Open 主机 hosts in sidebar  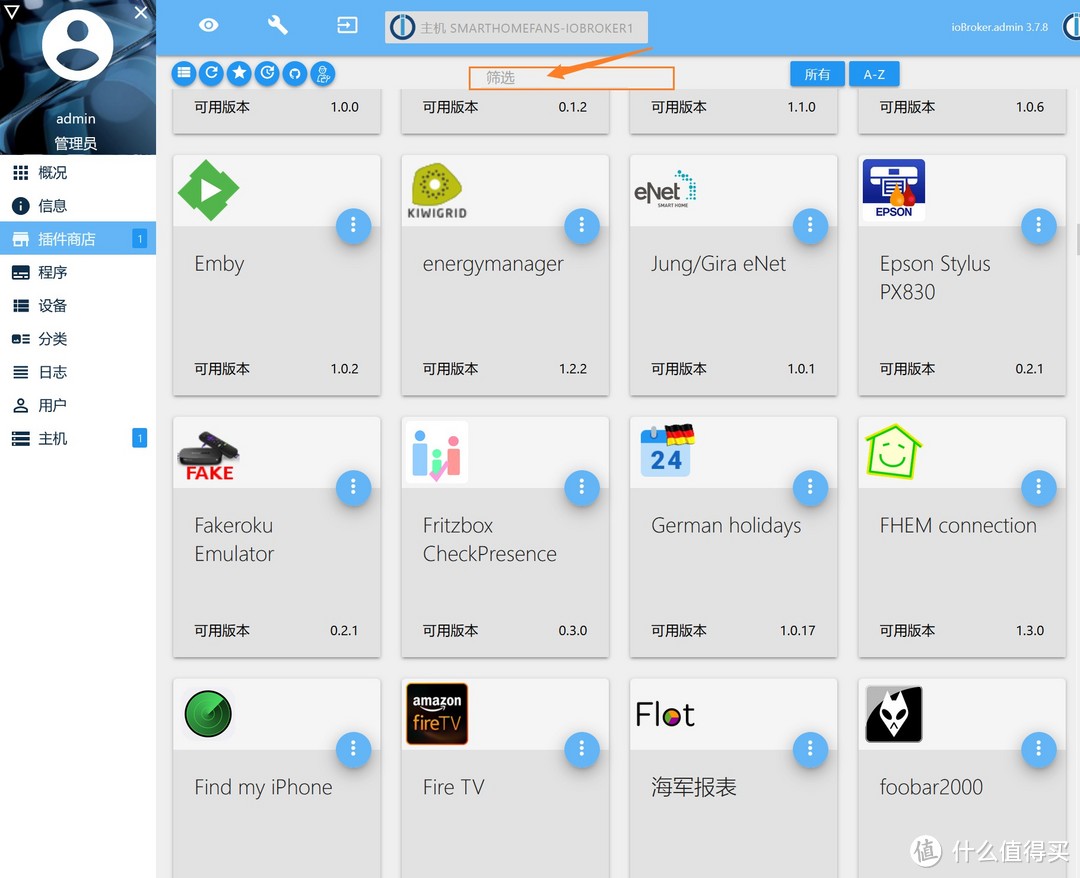click(x=78, y=438)
